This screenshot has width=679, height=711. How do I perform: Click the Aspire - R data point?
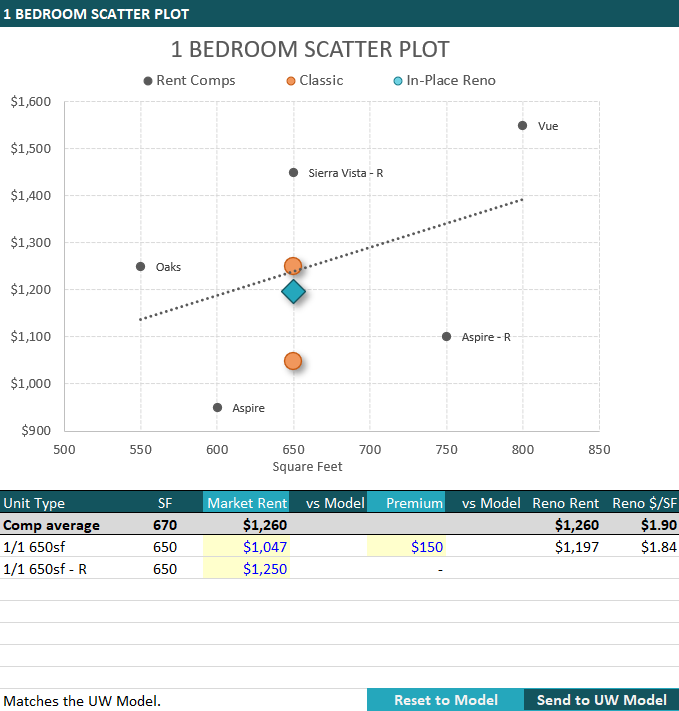[446, 336]
